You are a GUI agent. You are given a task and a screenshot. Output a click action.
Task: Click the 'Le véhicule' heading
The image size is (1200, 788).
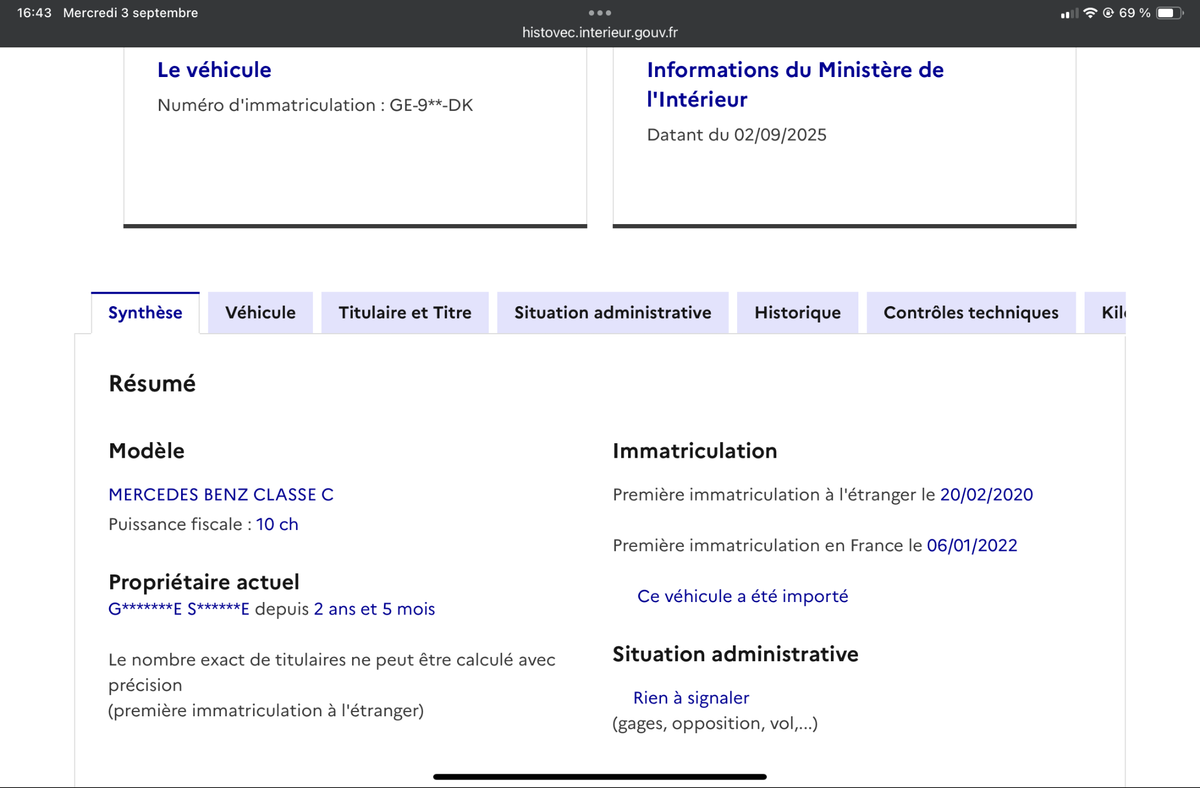(214, 70)
